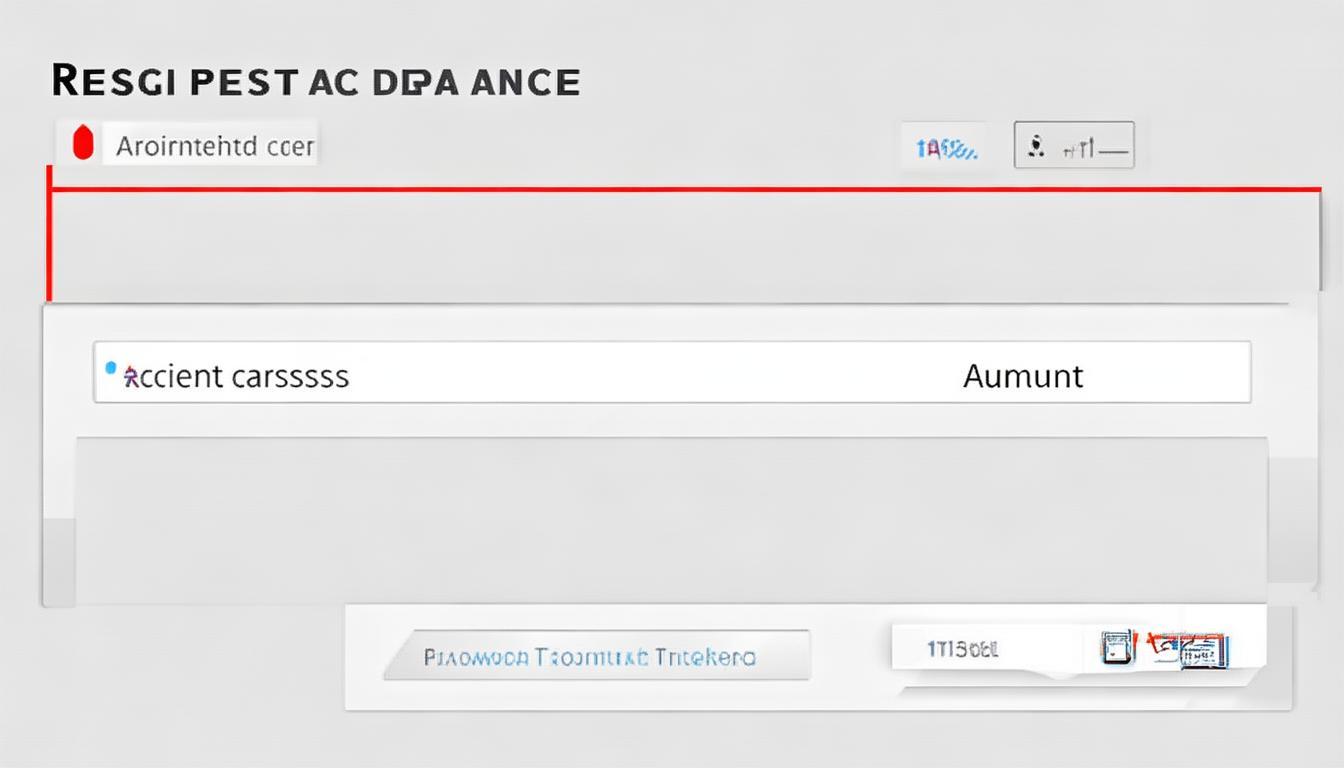Click the RESGI PEST AC DPA ANCE heading
Screen dimensions: 1344x768
[316, 82]
